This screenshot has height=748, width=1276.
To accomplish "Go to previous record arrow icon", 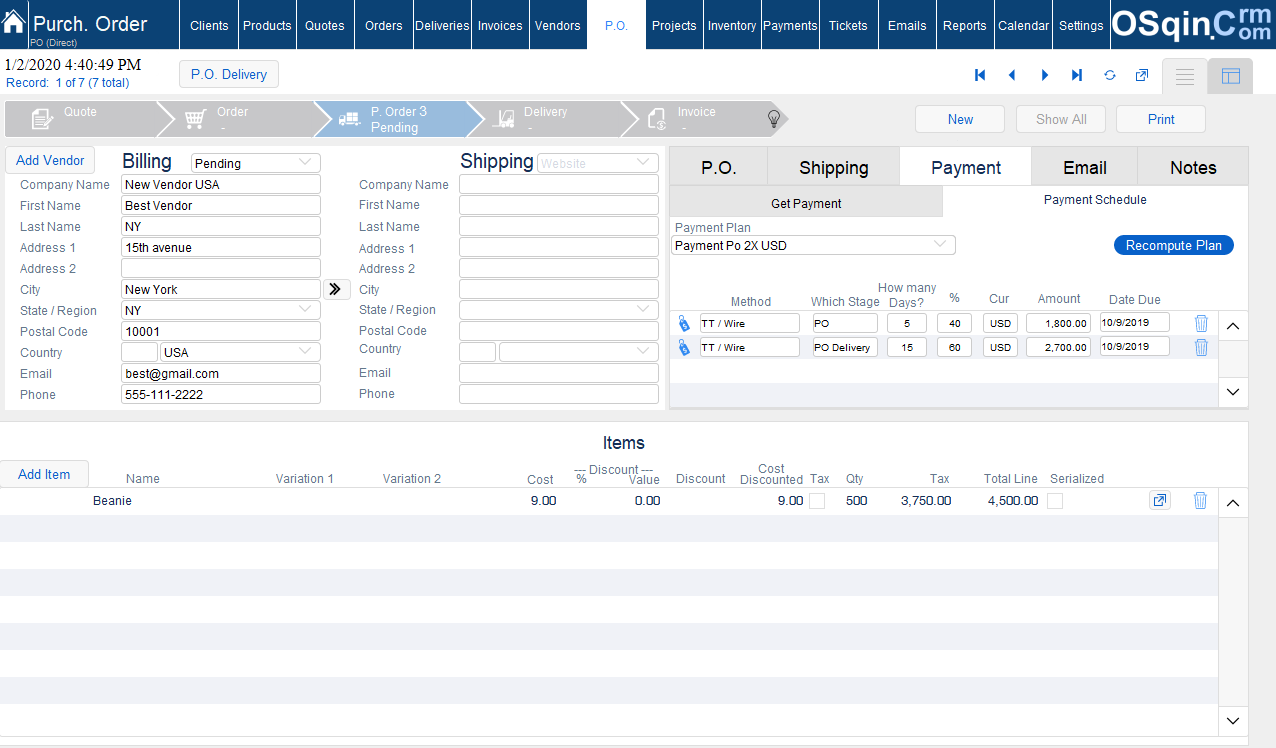I will click(1012, 75).
